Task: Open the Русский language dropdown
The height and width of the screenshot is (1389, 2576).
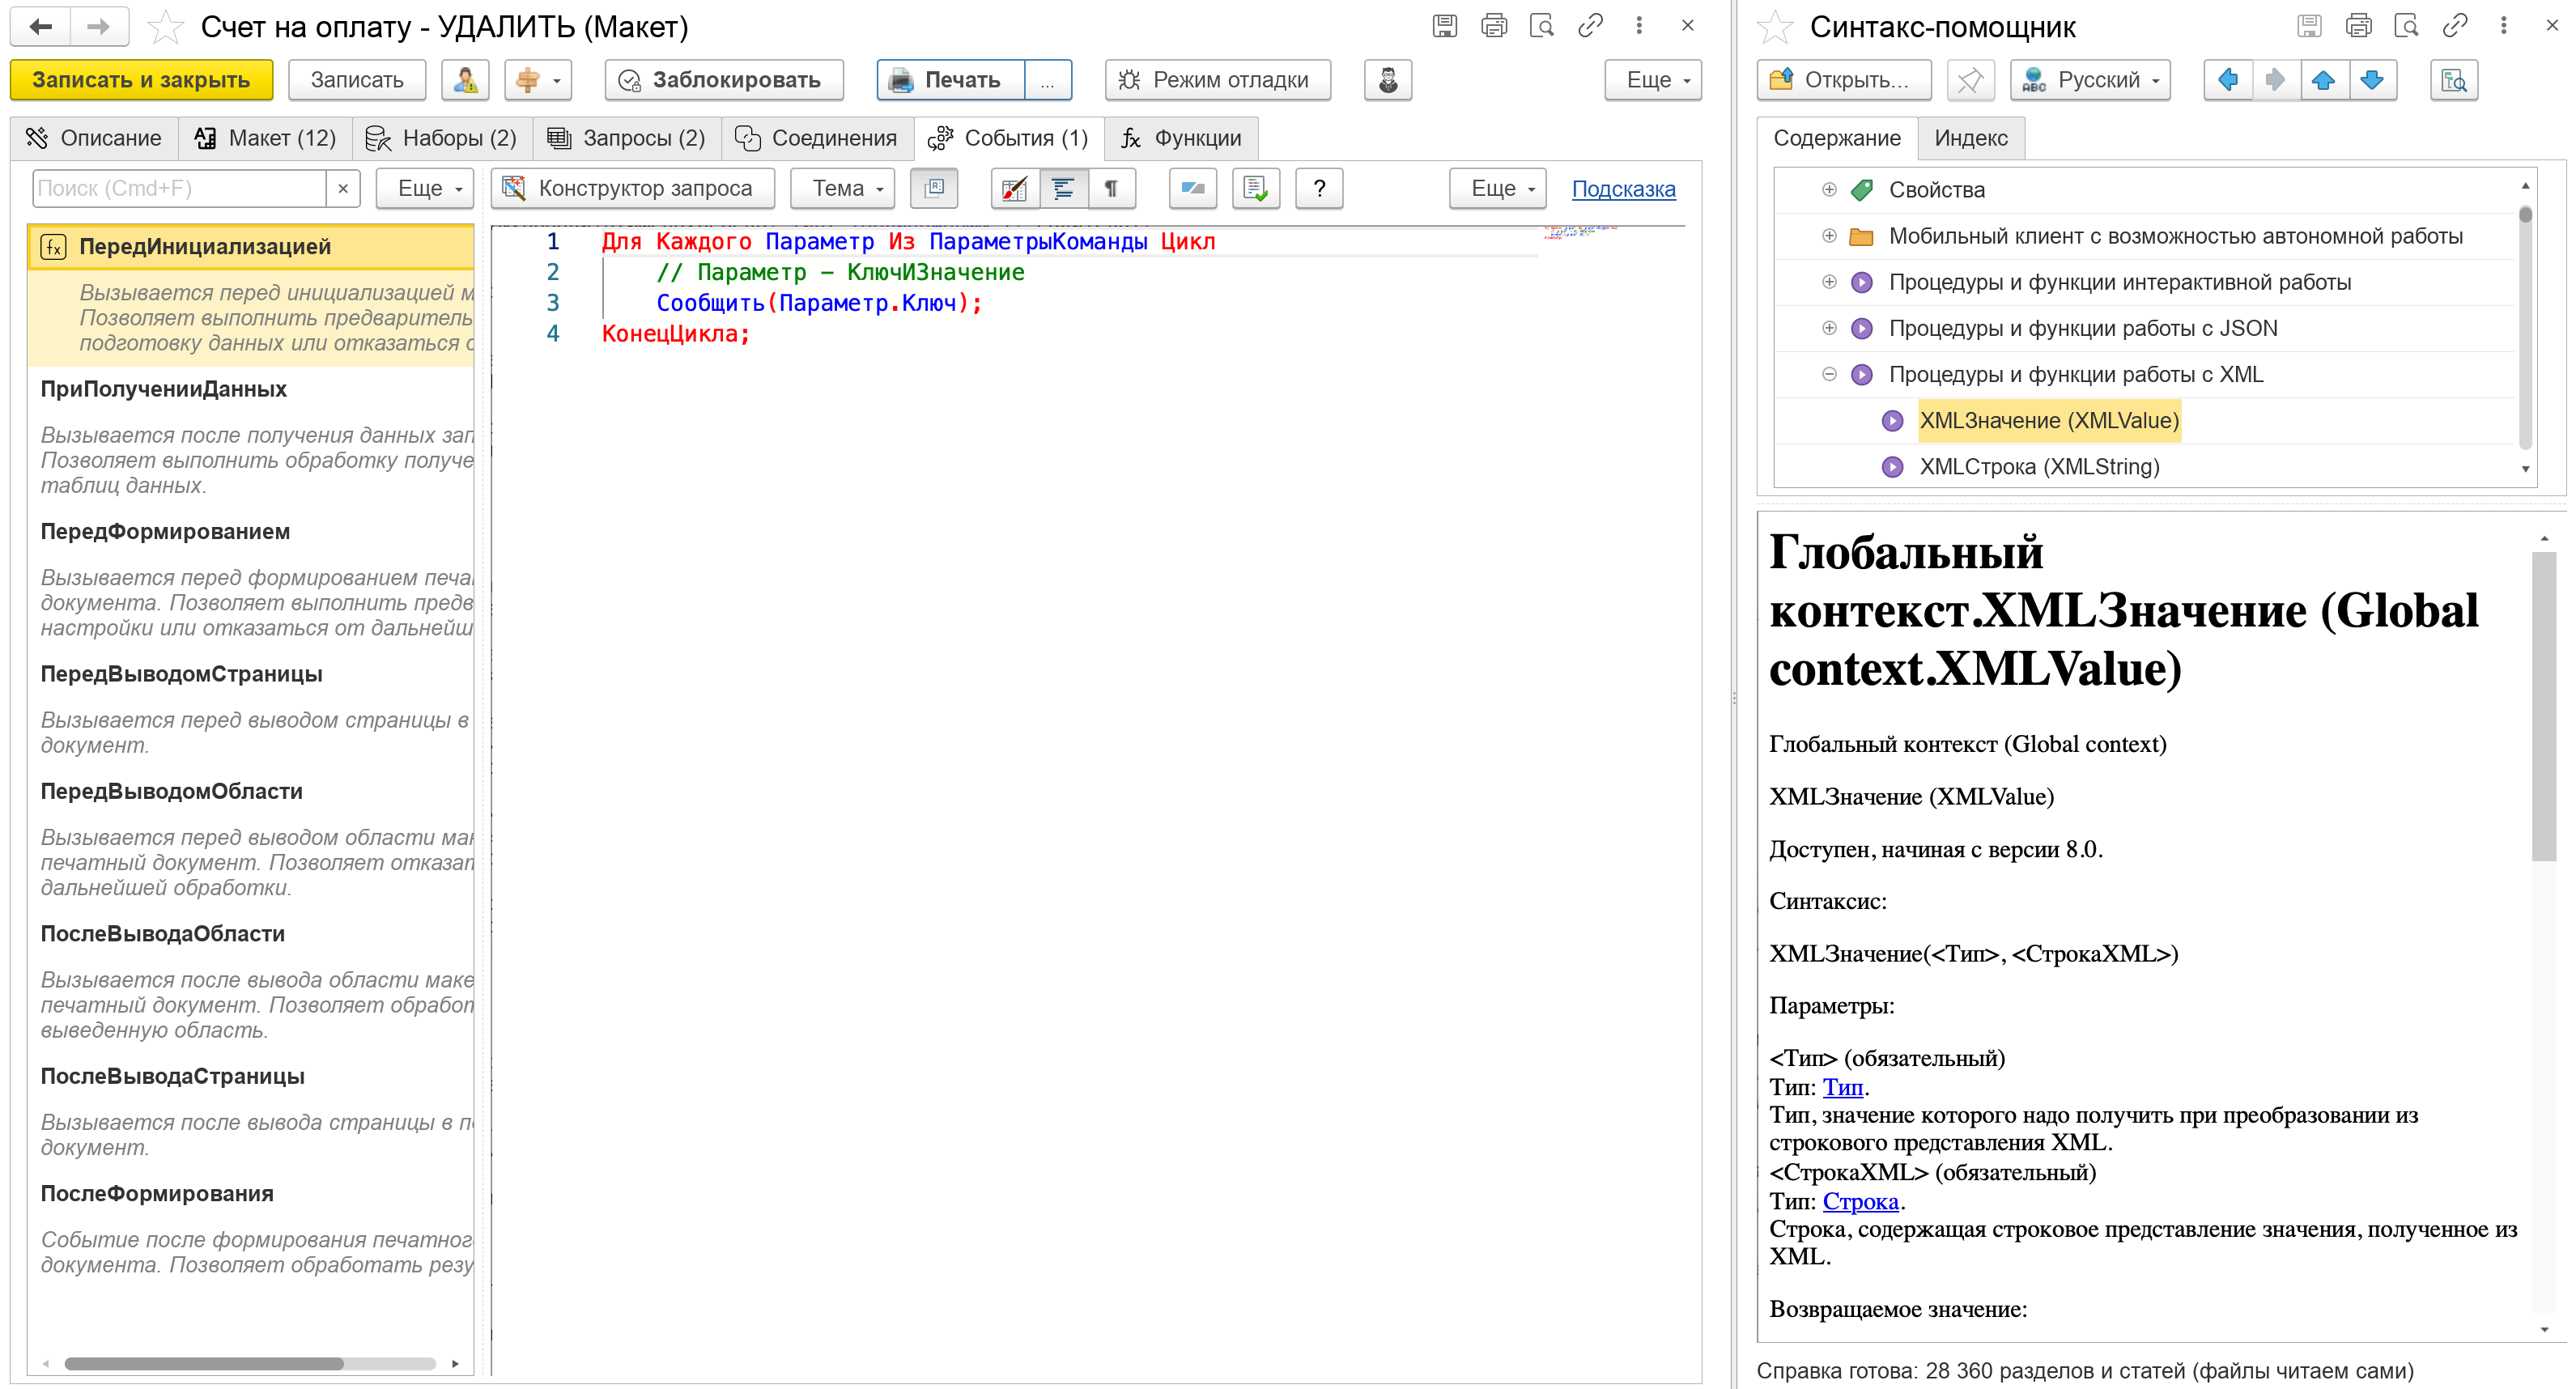Action: pyautogui.click(x=2090, y=80)
